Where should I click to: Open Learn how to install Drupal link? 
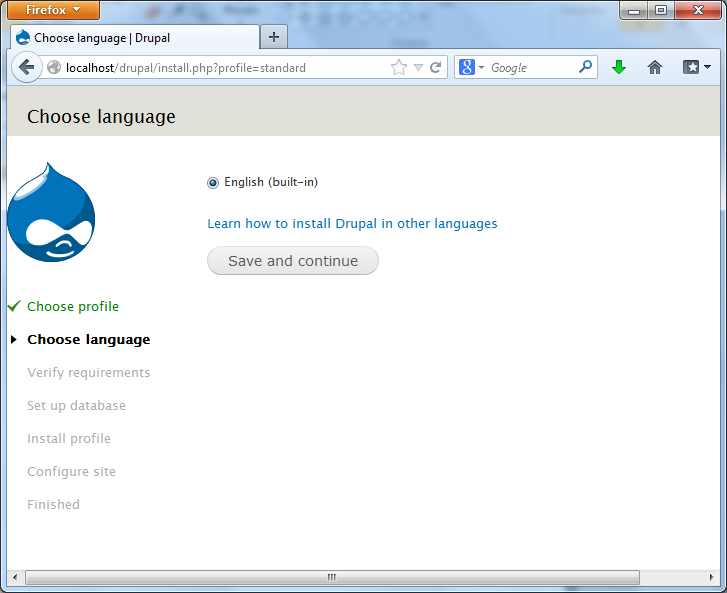point(352,223)
